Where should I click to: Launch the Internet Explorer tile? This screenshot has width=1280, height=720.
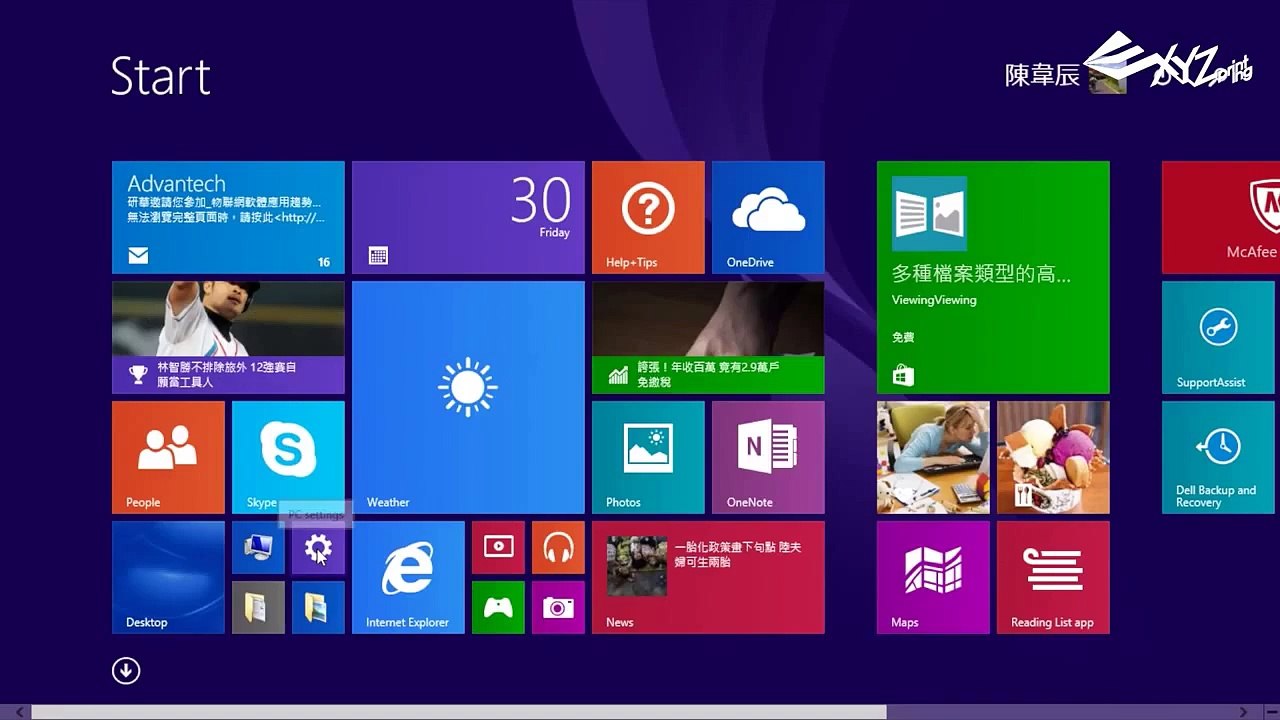click(x=408, y=577)
